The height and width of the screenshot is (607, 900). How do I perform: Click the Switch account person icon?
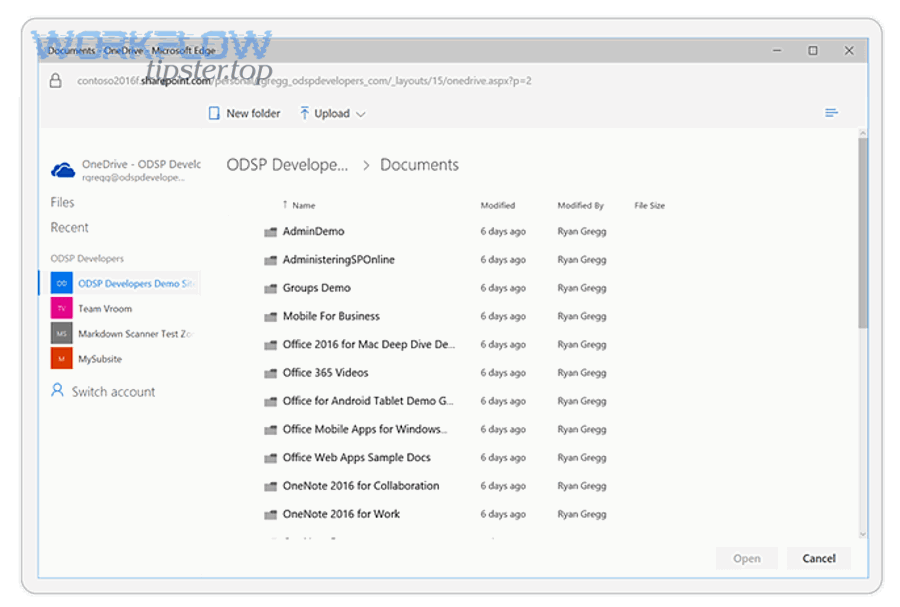(x=57, y=391)
